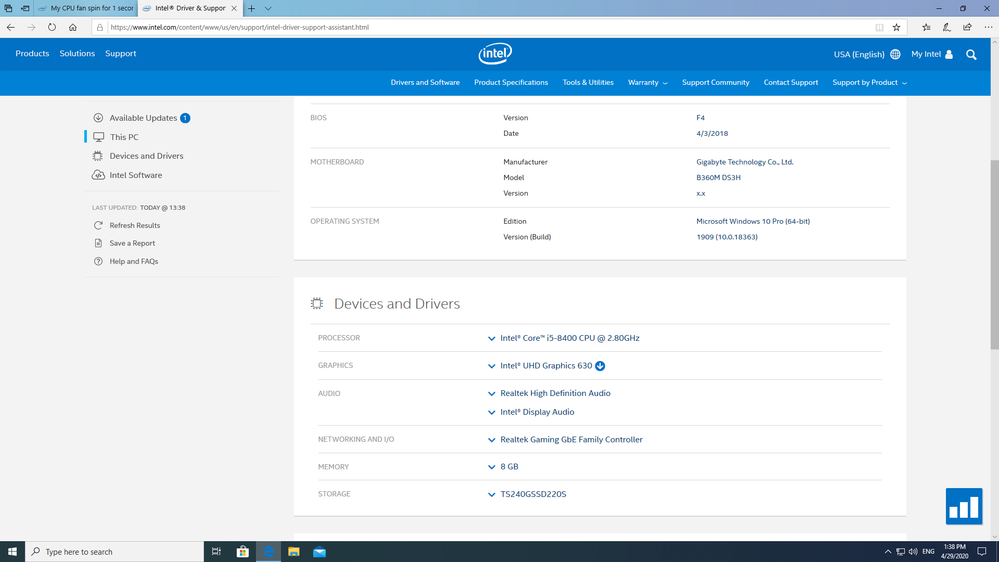Expand the Intel Core i5-8400 processor row
Image resolution: width=999 pixels, height=562 pixels.
point(491,338)
